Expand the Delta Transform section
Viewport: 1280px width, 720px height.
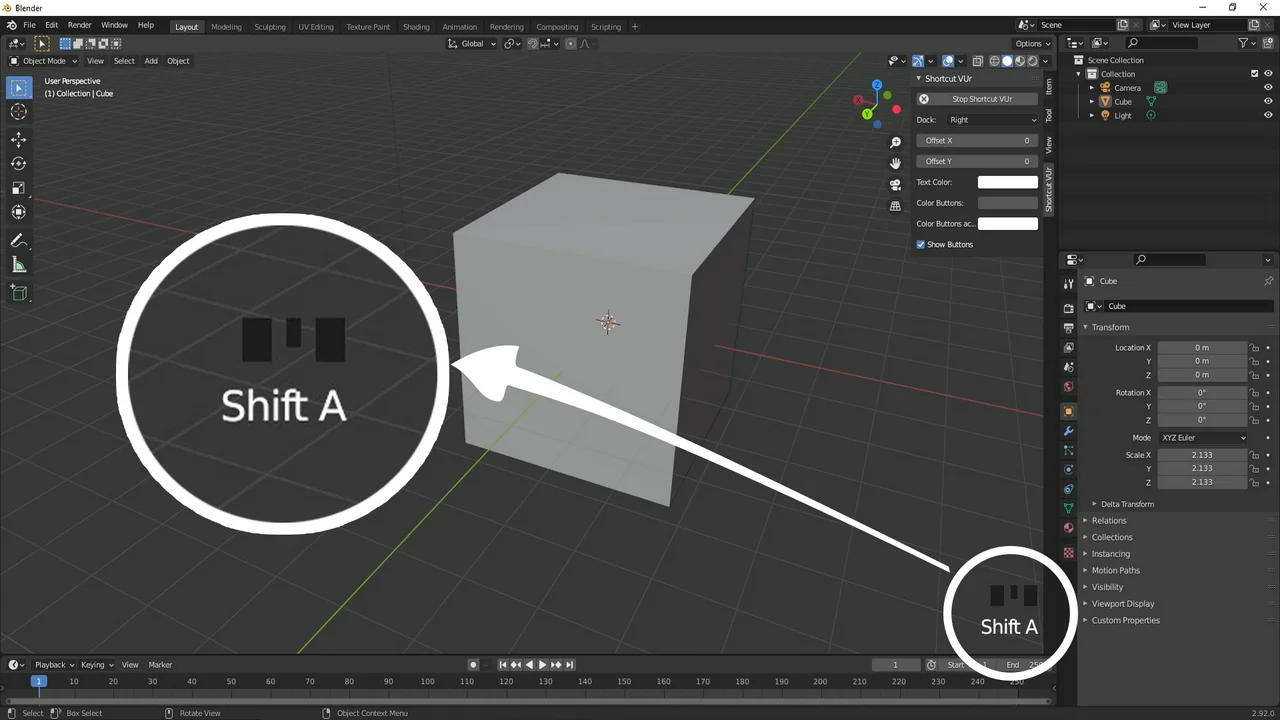pyautogui.click(x=1126, y=504)
